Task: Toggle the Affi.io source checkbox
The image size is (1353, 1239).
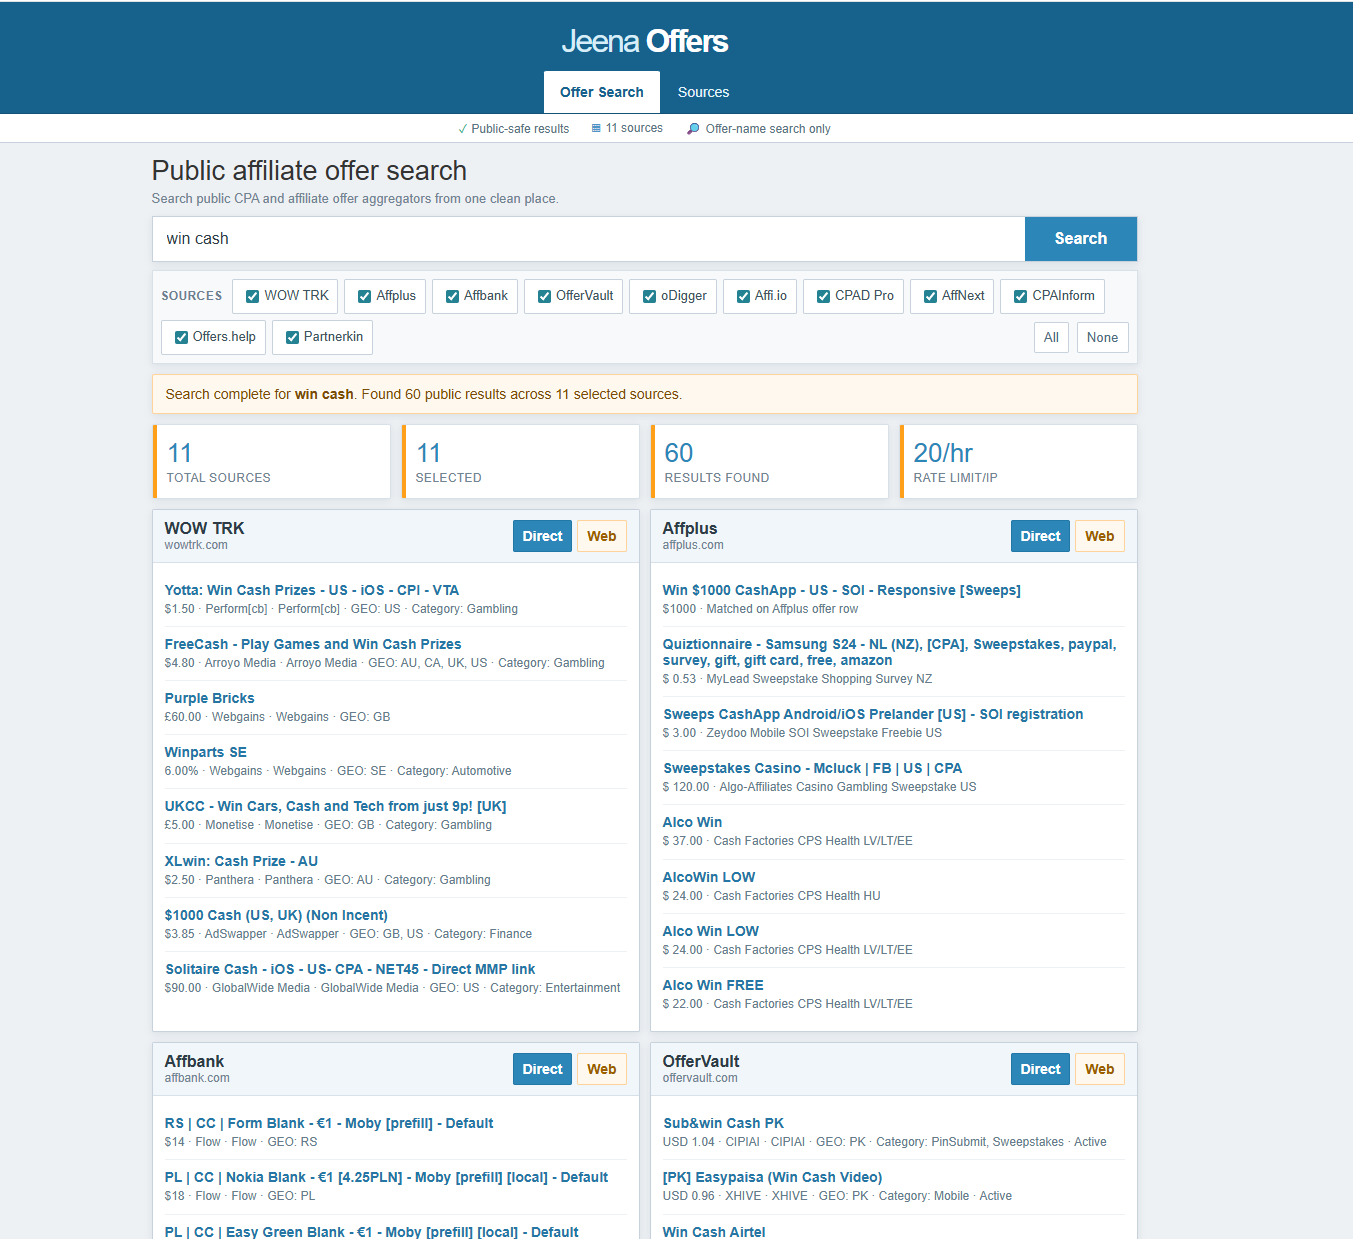Action: click(743, 296)
